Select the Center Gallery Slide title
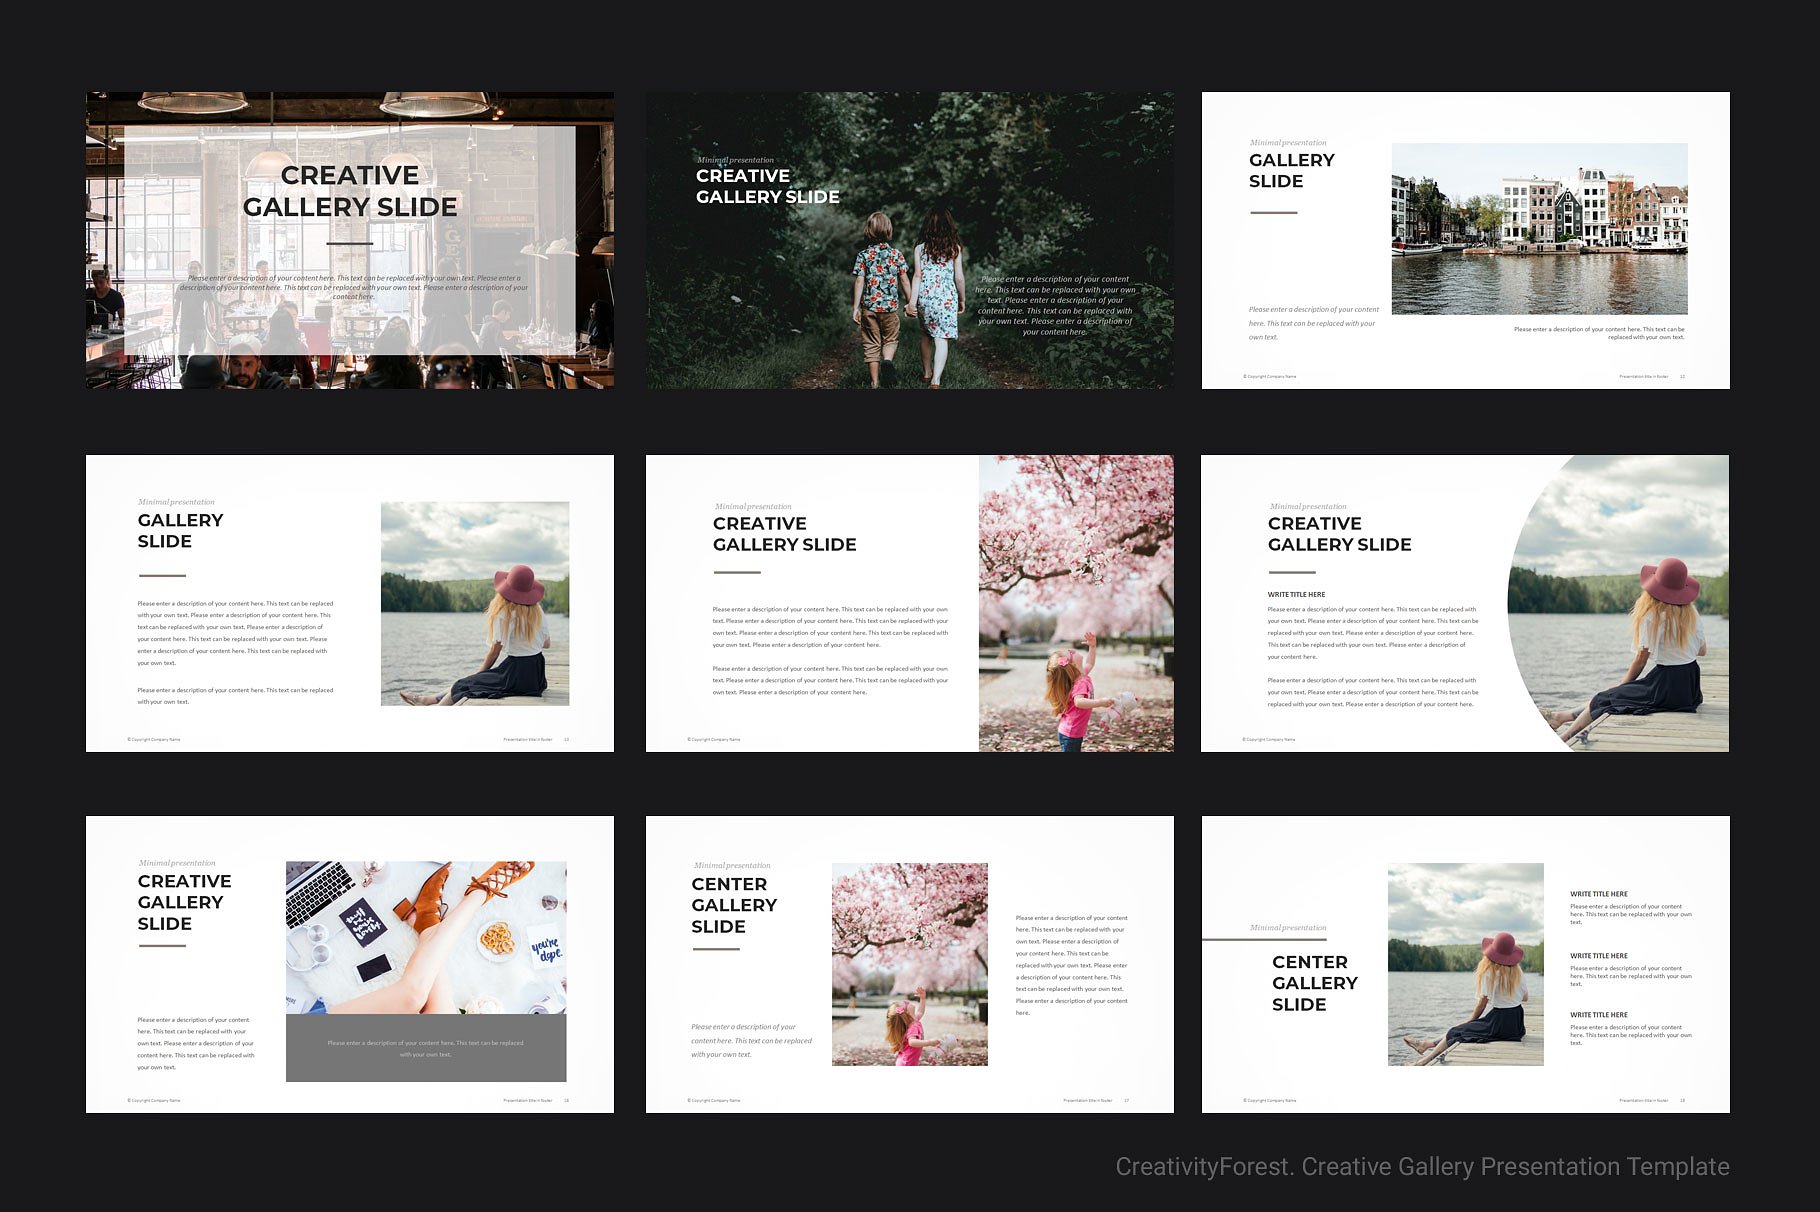This screenshot has width=1820, height=1212. pyautogui.click(x=733, y=905)
